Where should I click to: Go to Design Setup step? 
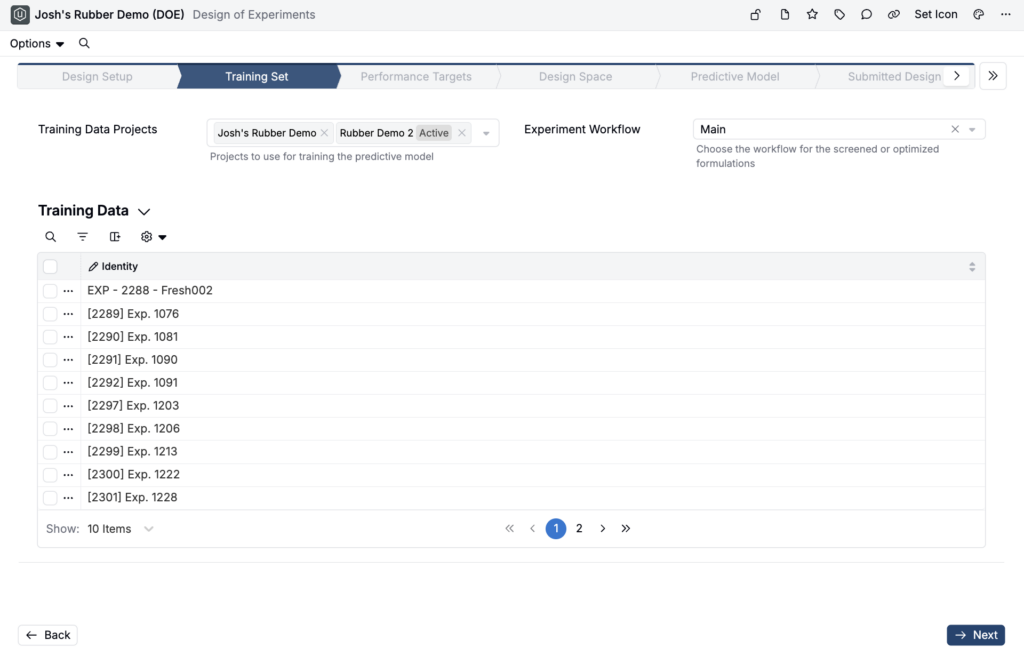(x=97, y=76)
